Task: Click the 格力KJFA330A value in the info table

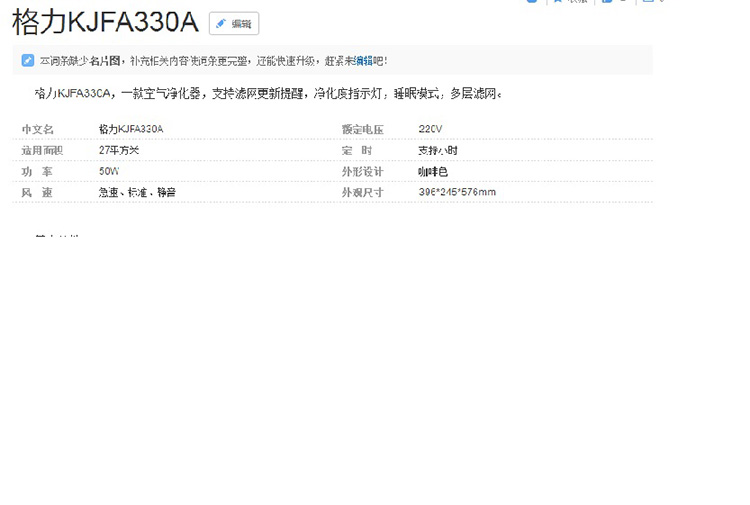Action: [131, 129]
